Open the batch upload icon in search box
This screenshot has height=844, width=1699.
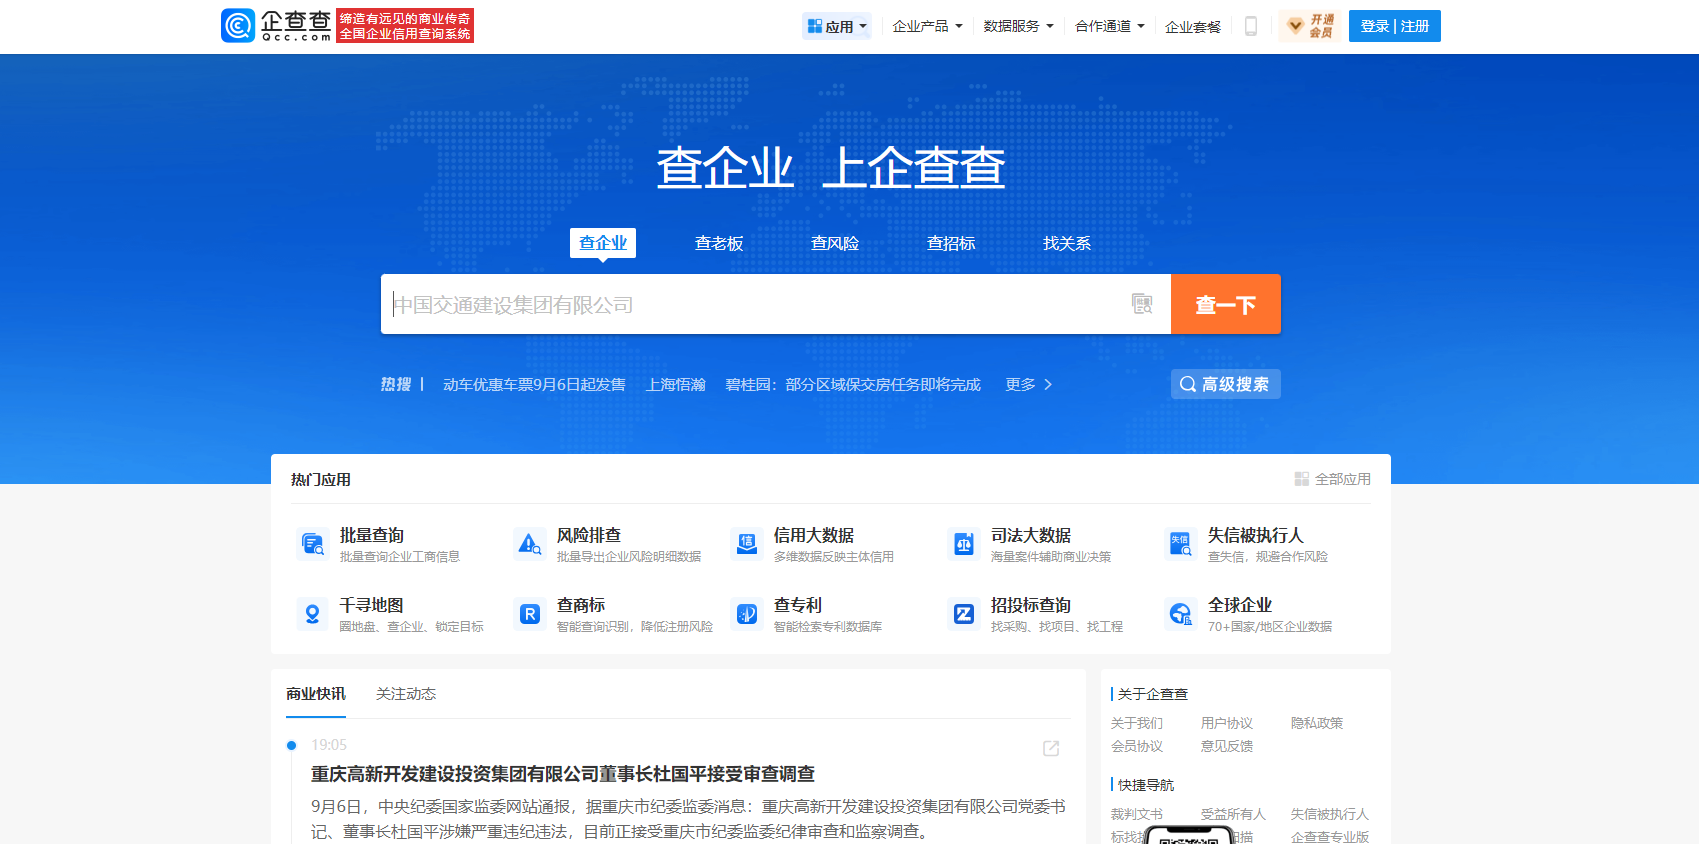[x=1142, y=304]
